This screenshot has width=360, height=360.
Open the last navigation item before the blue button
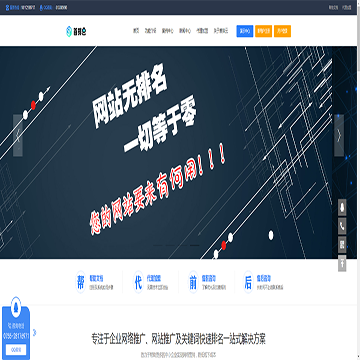tap(221, 31)
